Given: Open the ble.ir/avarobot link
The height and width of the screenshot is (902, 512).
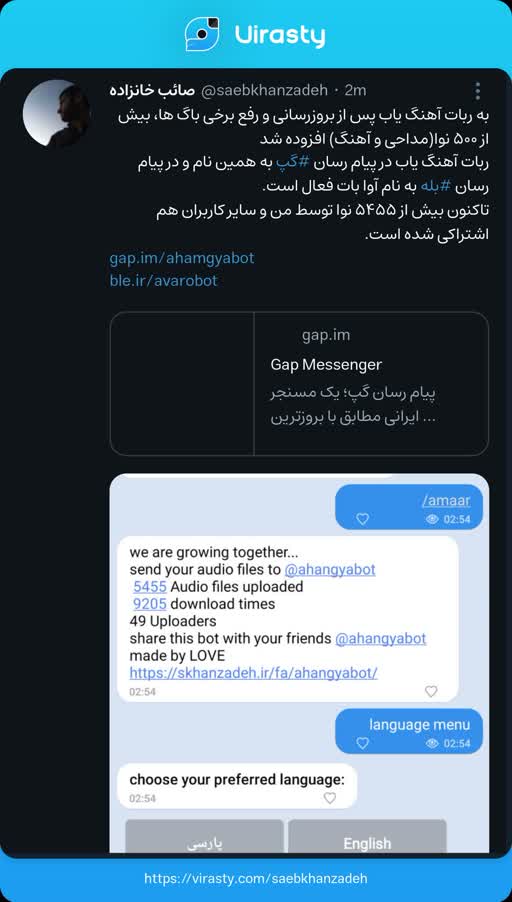Looking at the screenshot, I should tap(163, 281).
